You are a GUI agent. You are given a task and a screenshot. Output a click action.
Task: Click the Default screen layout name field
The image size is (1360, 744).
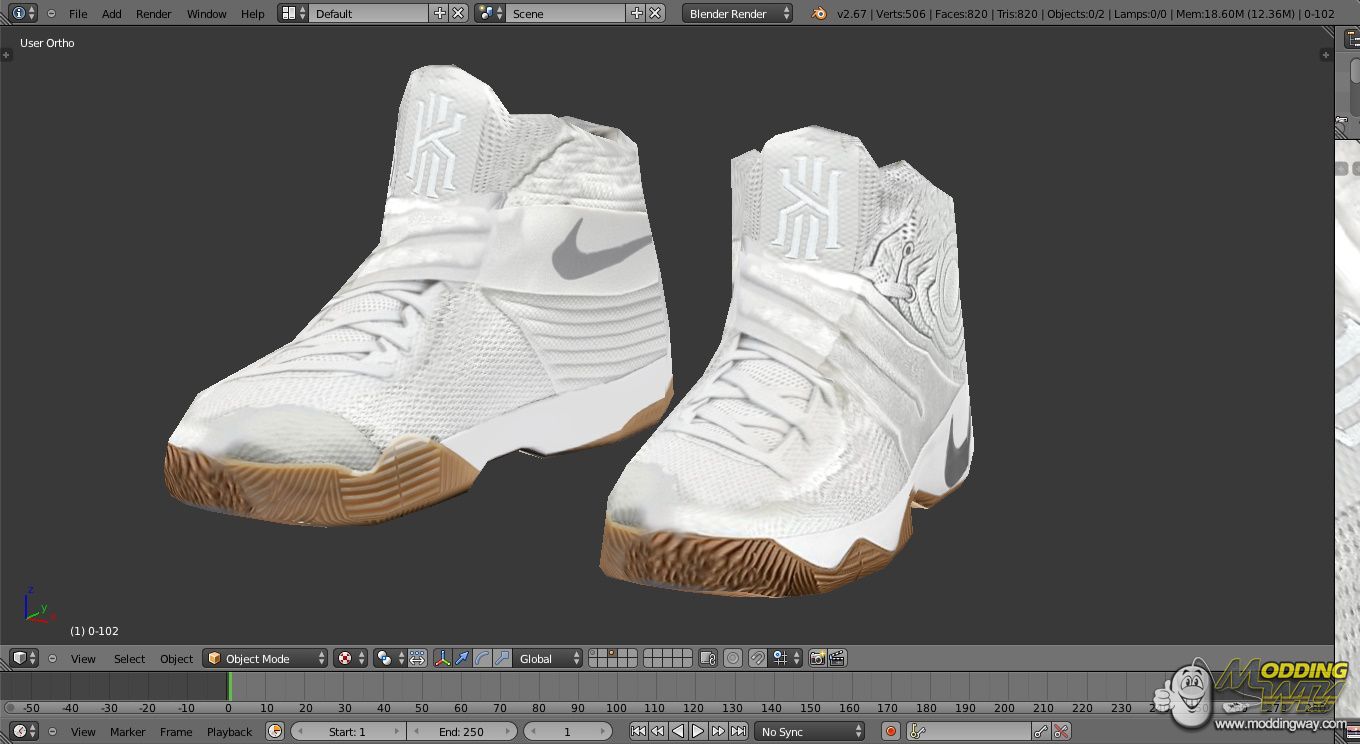366,13
